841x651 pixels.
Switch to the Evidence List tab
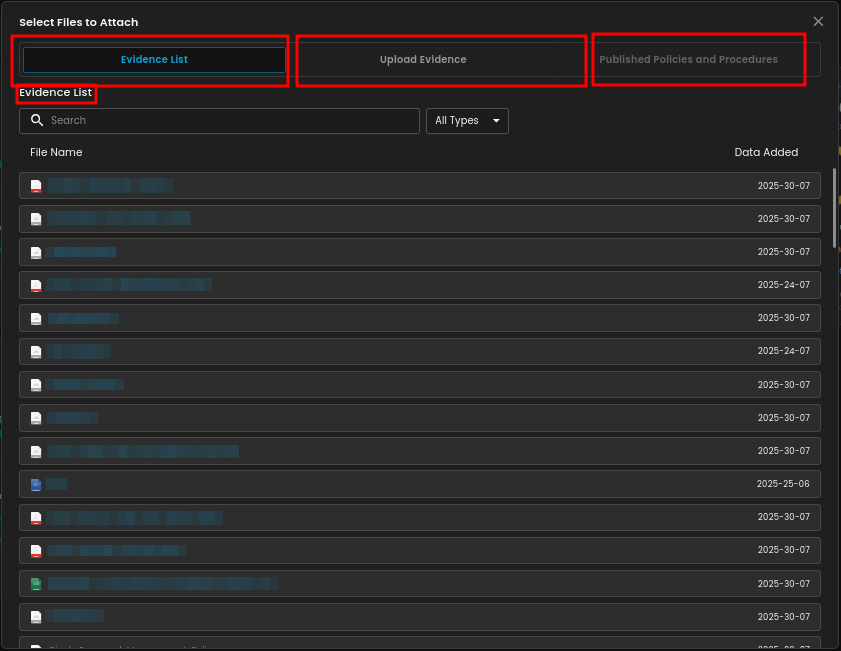pos(154,60)
